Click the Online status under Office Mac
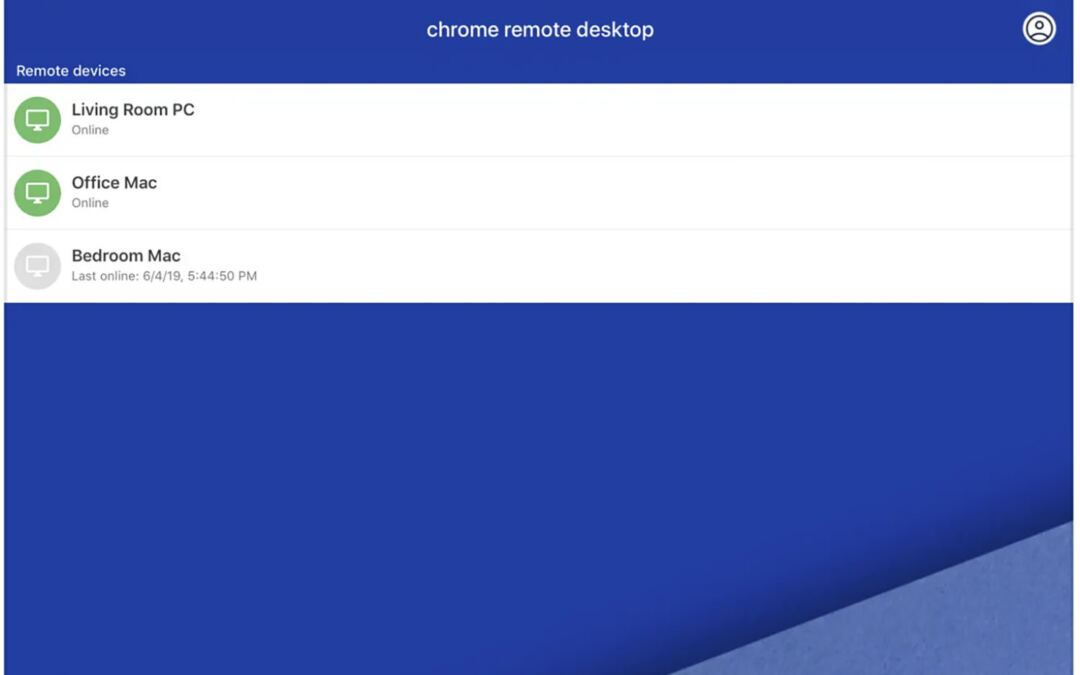The height and width of the screenshot is (675, 1080). tap(90, 203)
